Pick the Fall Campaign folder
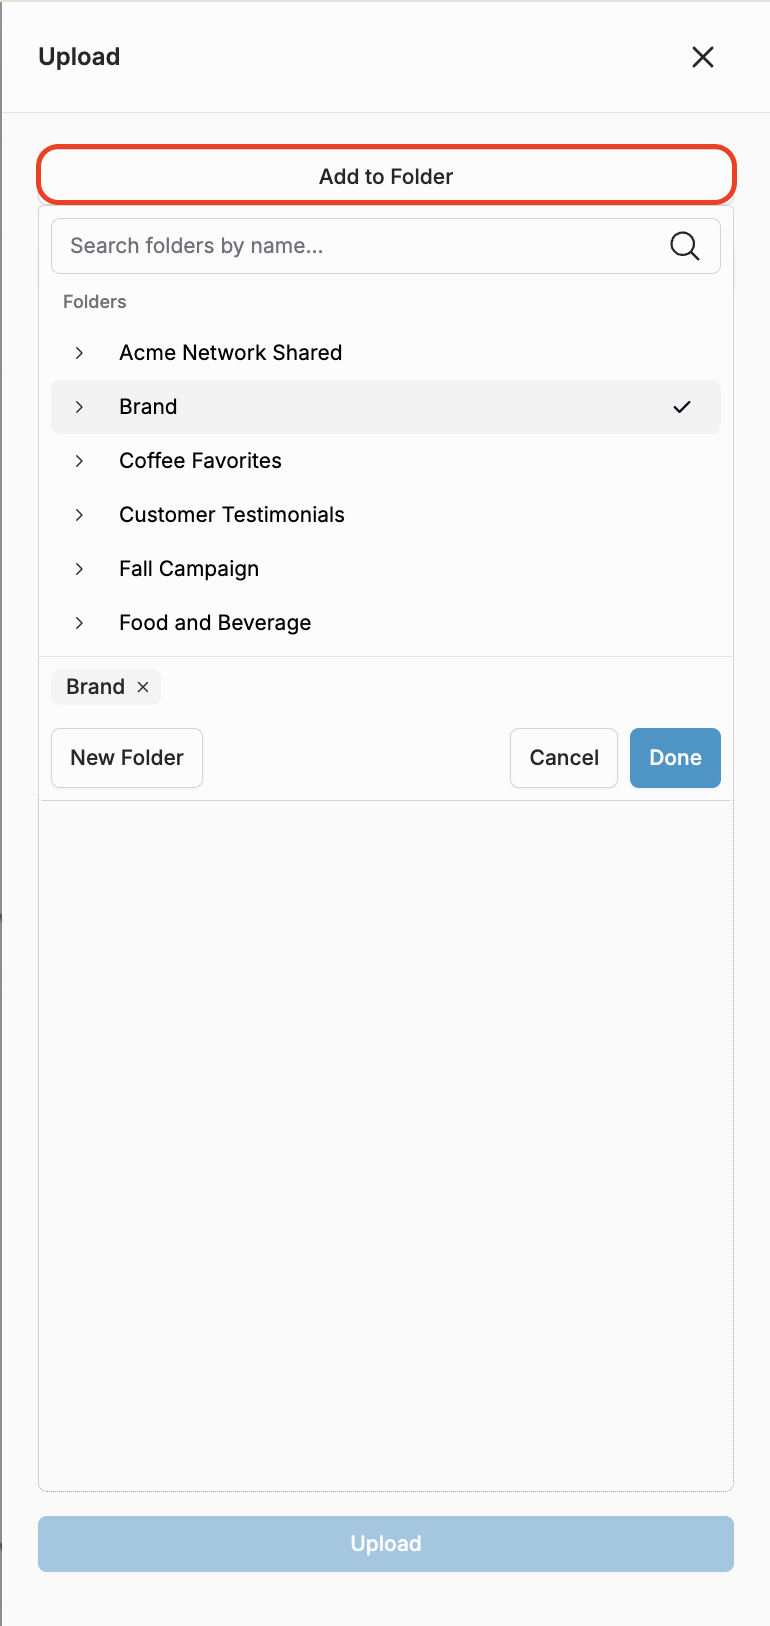The width and height of the screenshot is (770, 1626). click(x=189, y=569)
